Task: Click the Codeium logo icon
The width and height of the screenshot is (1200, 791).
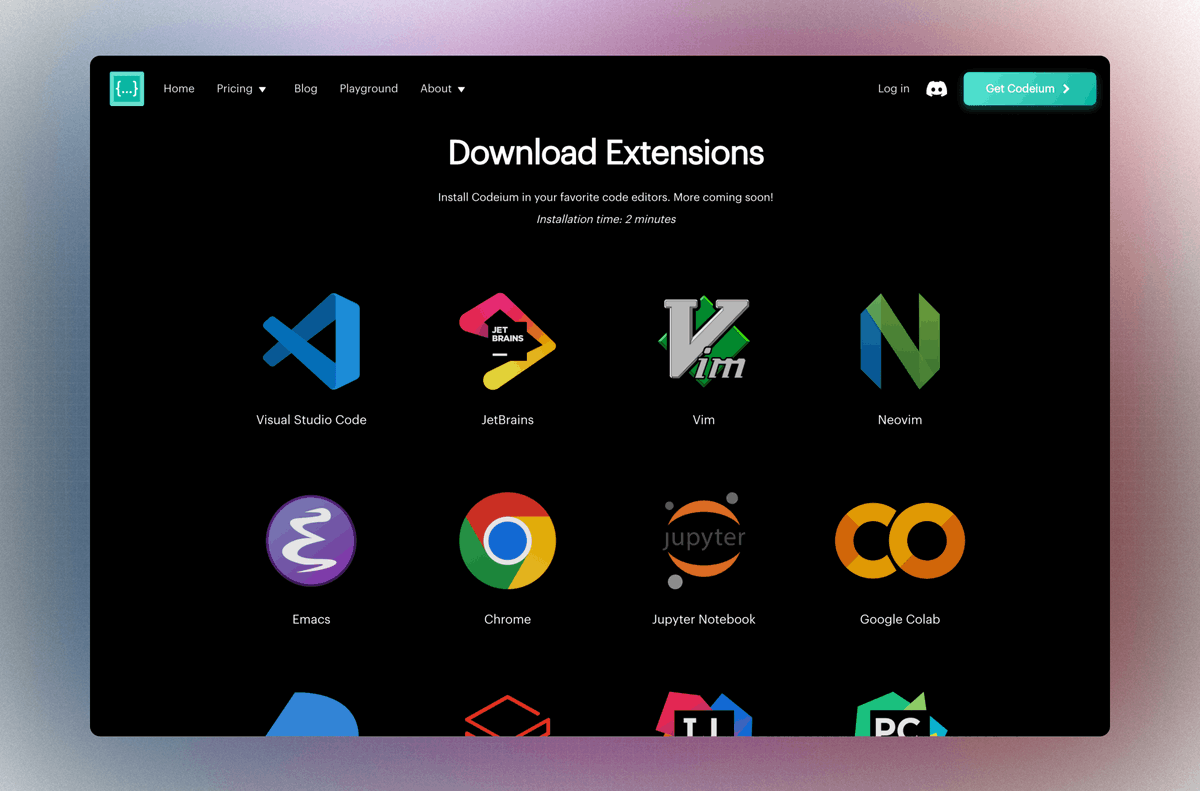Action: pyautogui.click(x=127, y=89)
